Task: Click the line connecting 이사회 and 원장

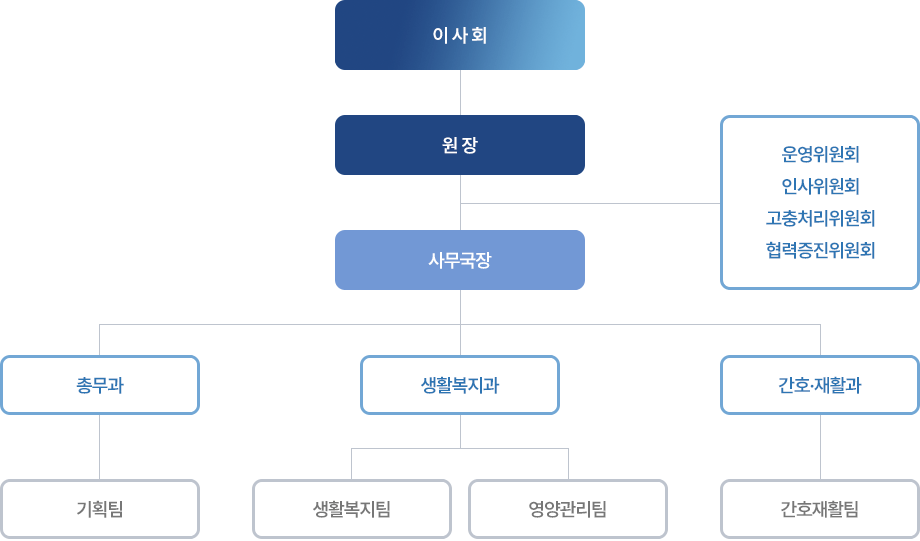Action: coord(460,92)
